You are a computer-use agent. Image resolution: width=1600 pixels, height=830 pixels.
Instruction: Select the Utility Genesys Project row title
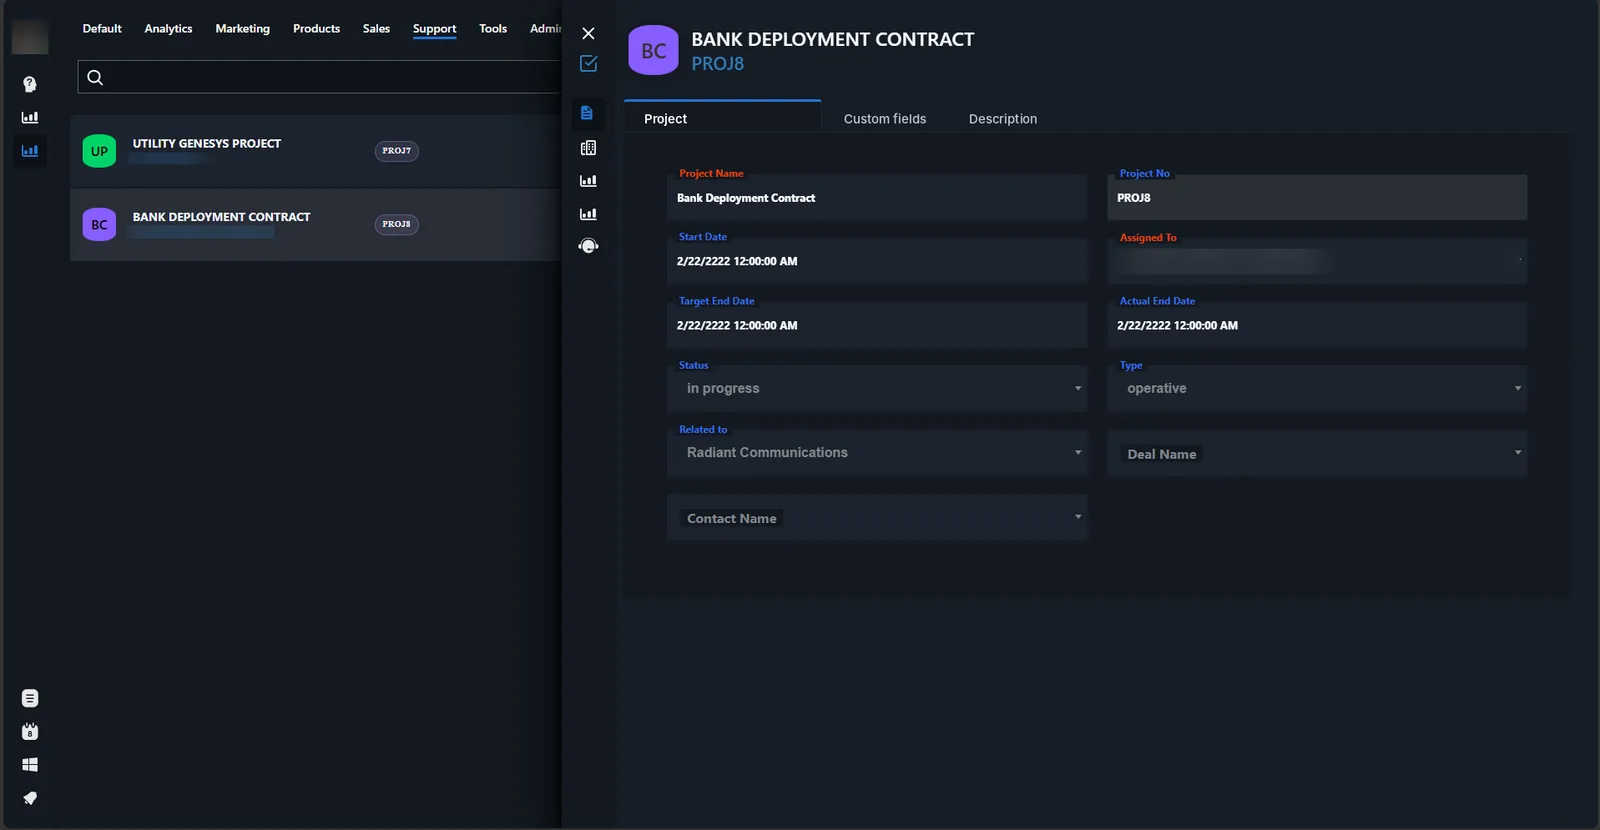click(207, 144)
